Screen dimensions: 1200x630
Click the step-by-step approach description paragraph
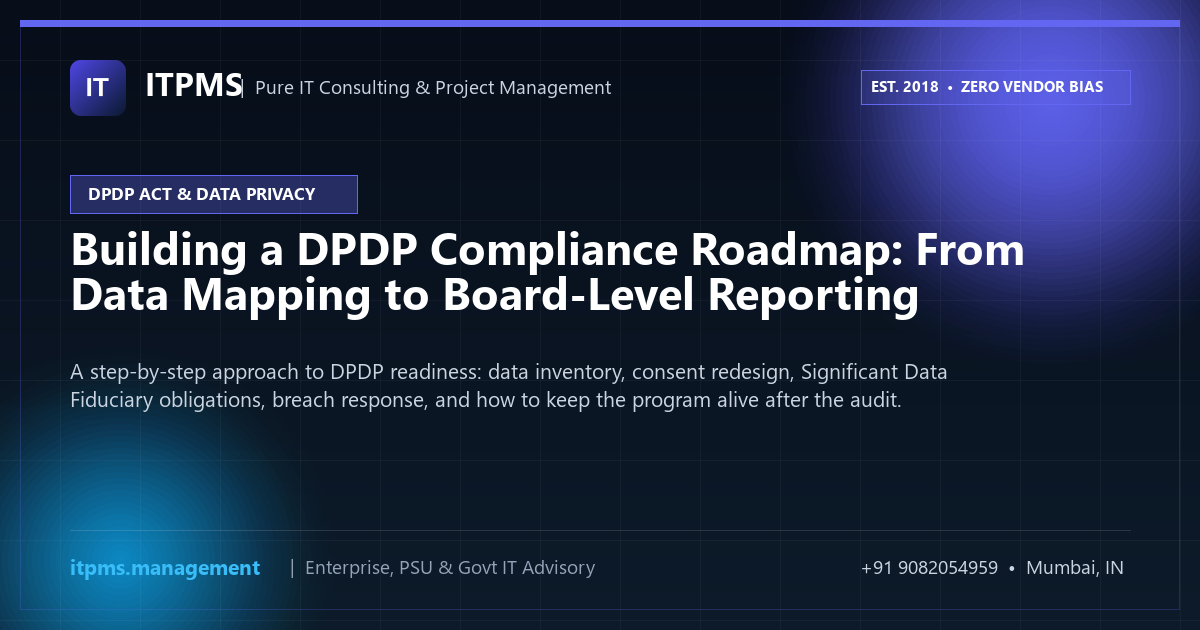pos(509,386)
